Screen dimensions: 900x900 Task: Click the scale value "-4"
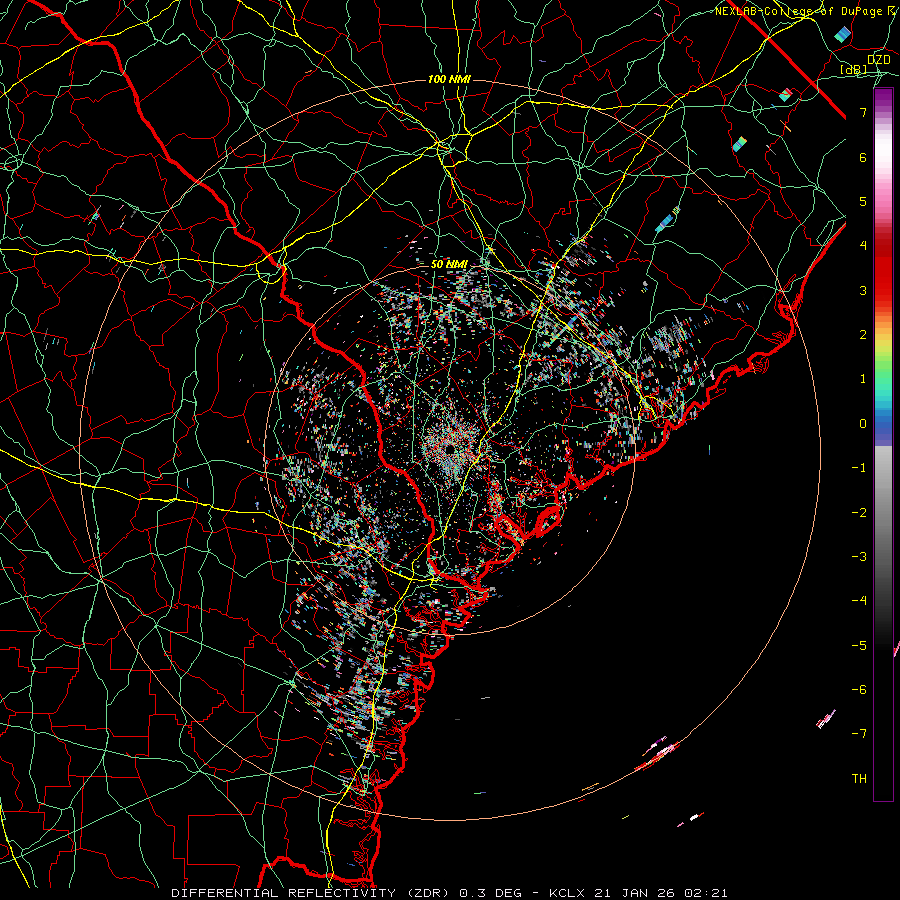[859, 601]
